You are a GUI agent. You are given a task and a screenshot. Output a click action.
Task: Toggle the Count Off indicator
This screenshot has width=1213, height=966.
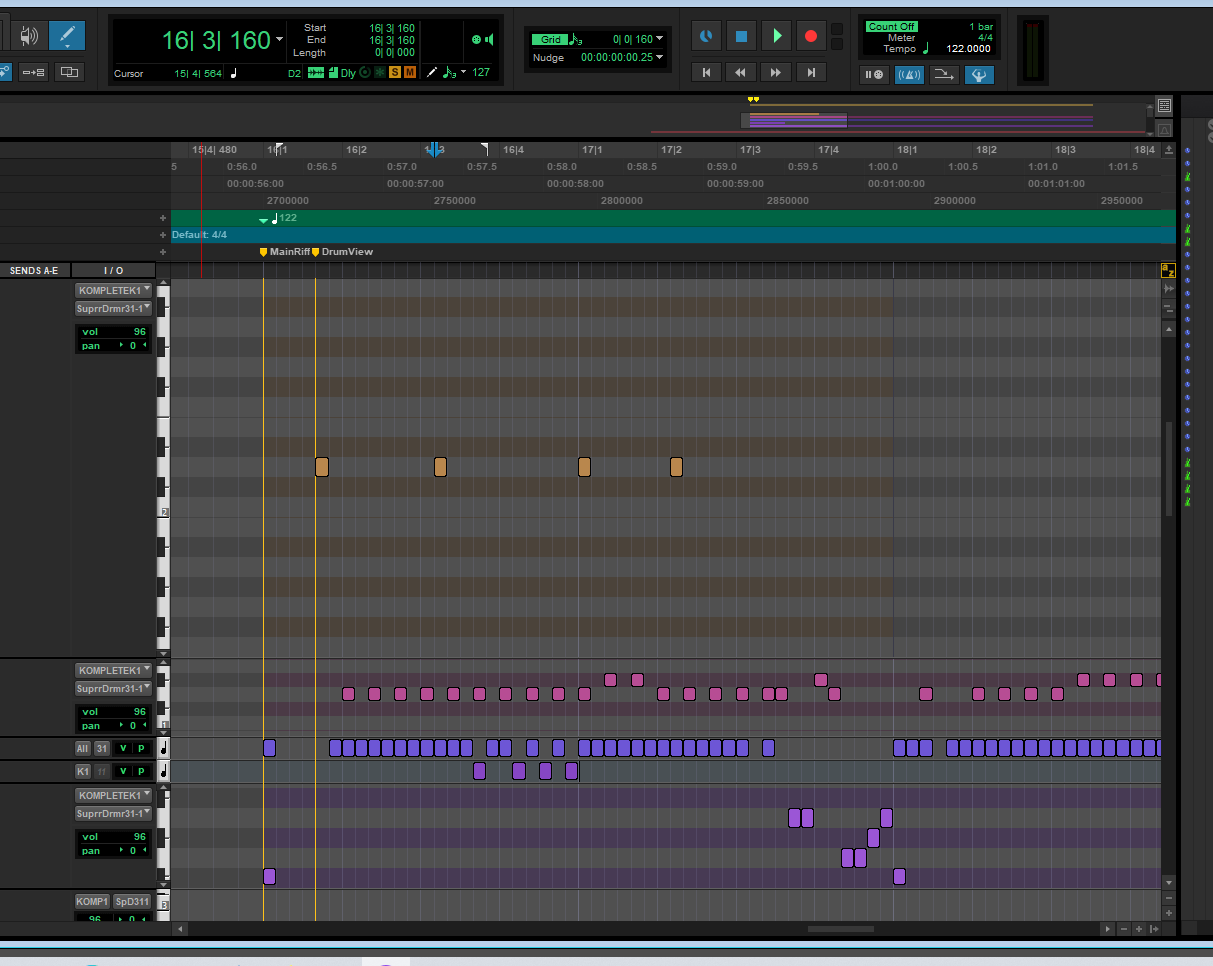click(x=891, y=27)
